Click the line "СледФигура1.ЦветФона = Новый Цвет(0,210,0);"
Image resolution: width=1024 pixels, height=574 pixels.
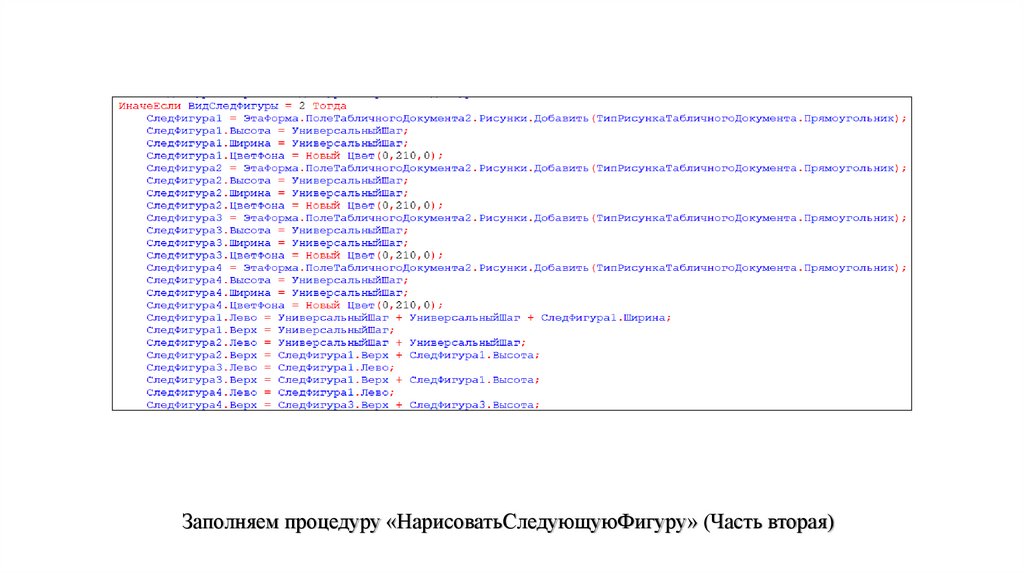coord(295,155)
